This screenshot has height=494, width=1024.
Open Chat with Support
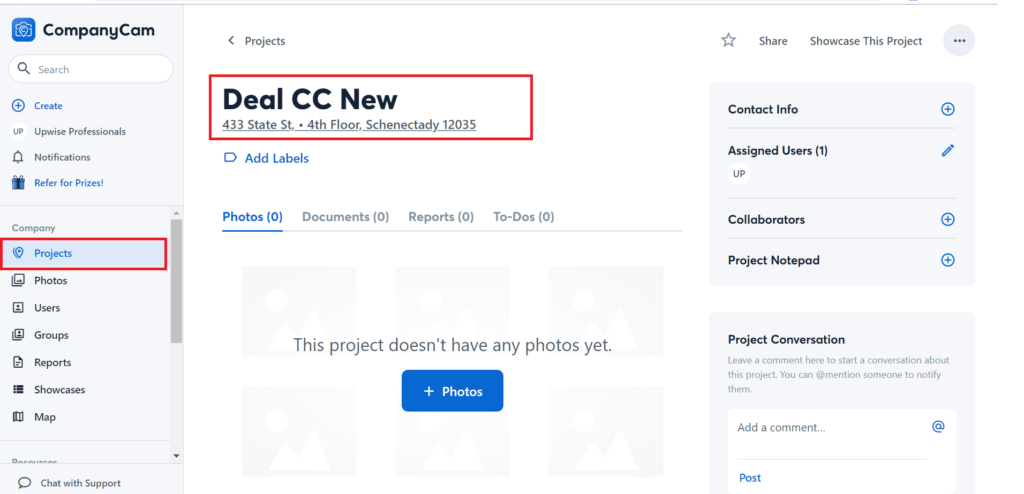(69, 483)
